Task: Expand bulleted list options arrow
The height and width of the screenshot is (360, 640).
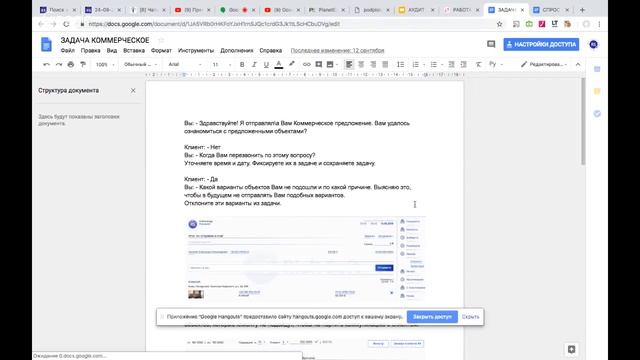Action: pos(442,64)
